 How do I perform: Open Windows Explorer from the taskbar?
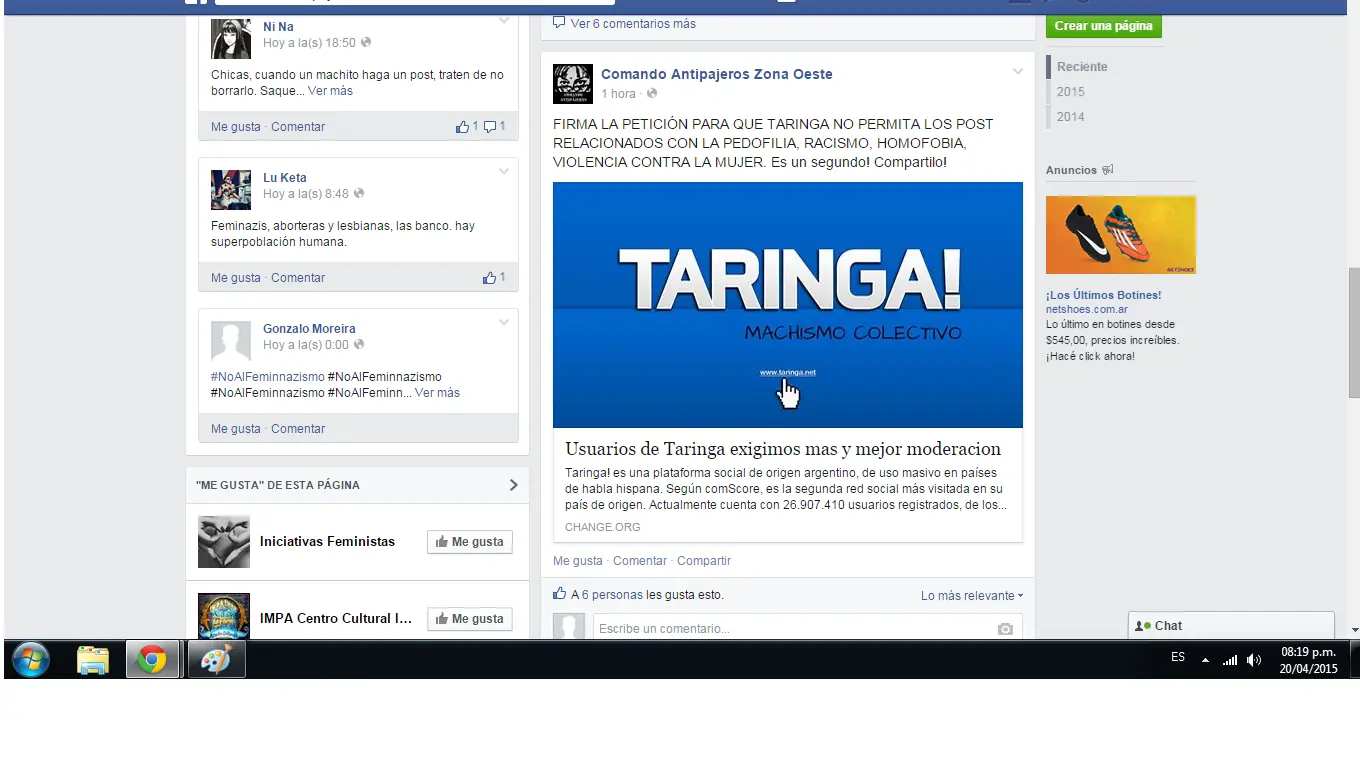click(x=93, y=660)
